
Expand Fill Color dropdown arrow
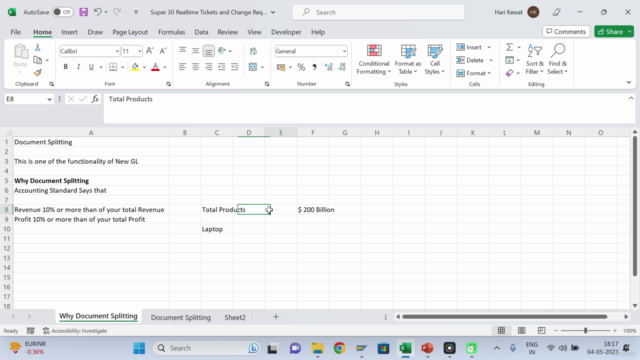click(144, 67)
